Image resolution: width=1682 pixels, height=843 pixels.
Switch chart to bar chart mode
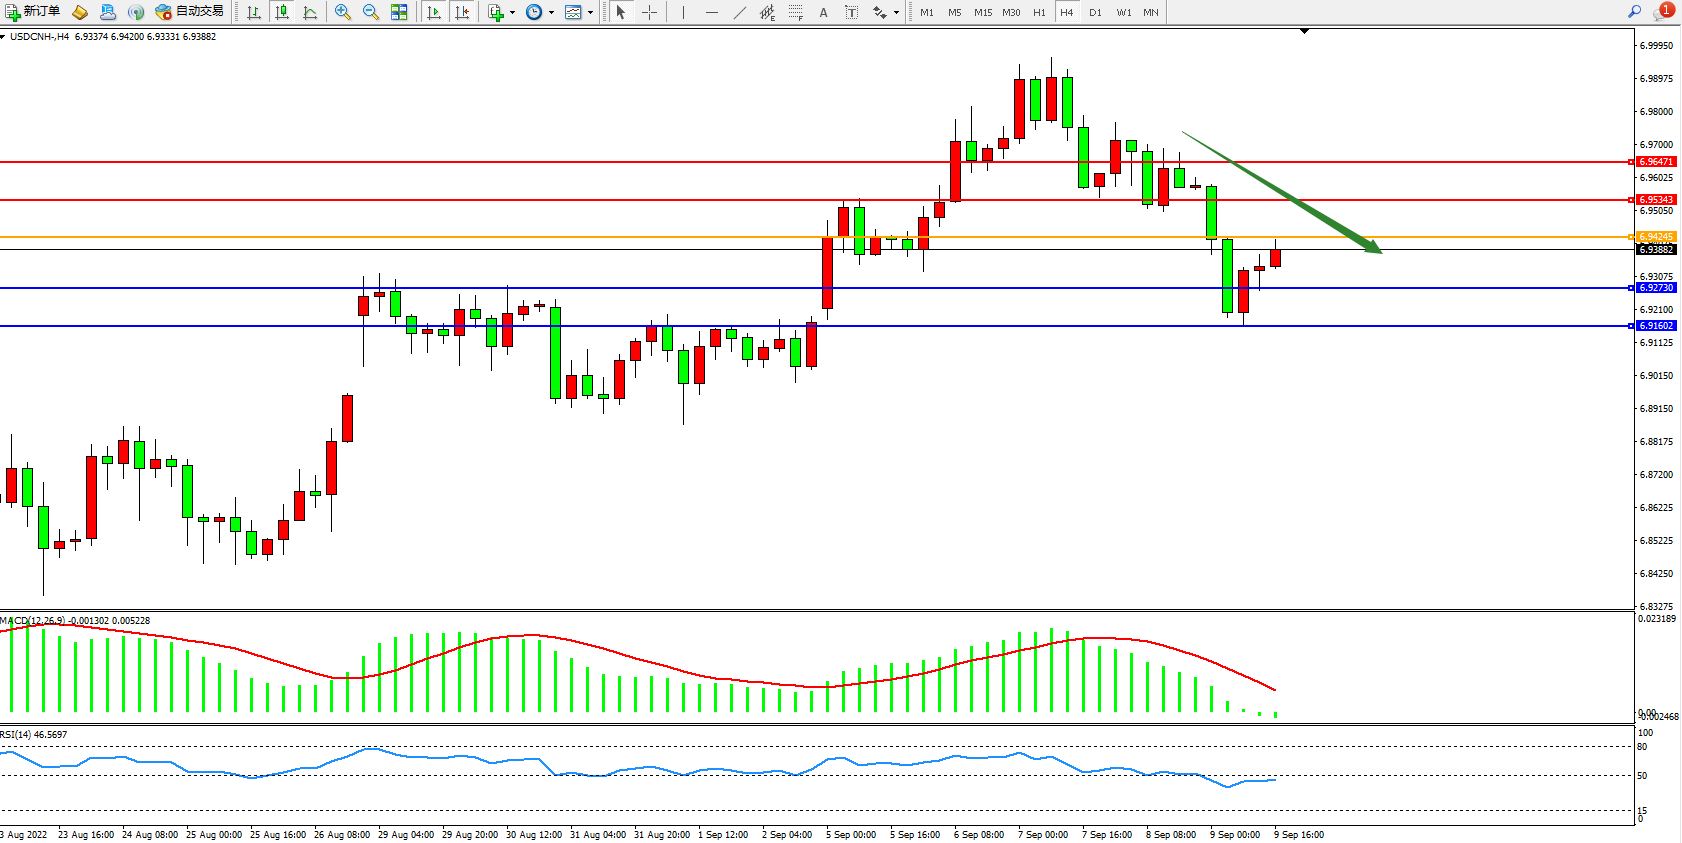click(254, 12)
